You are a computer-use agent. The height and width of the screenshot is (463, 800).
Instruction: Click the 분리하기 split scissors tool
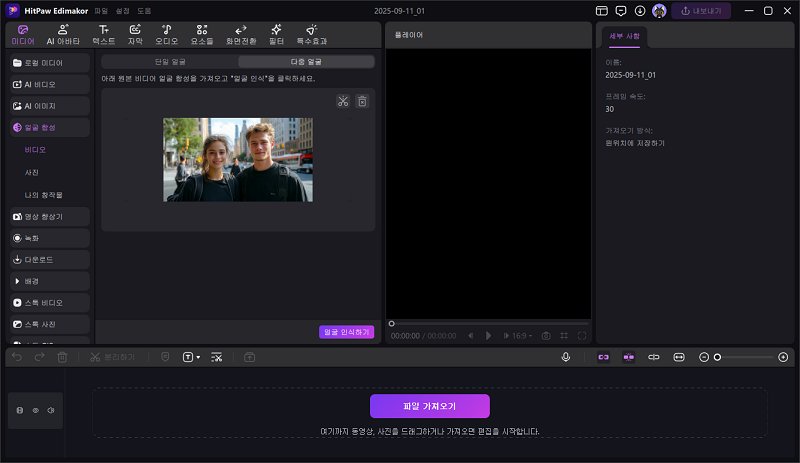coord(112,357)
